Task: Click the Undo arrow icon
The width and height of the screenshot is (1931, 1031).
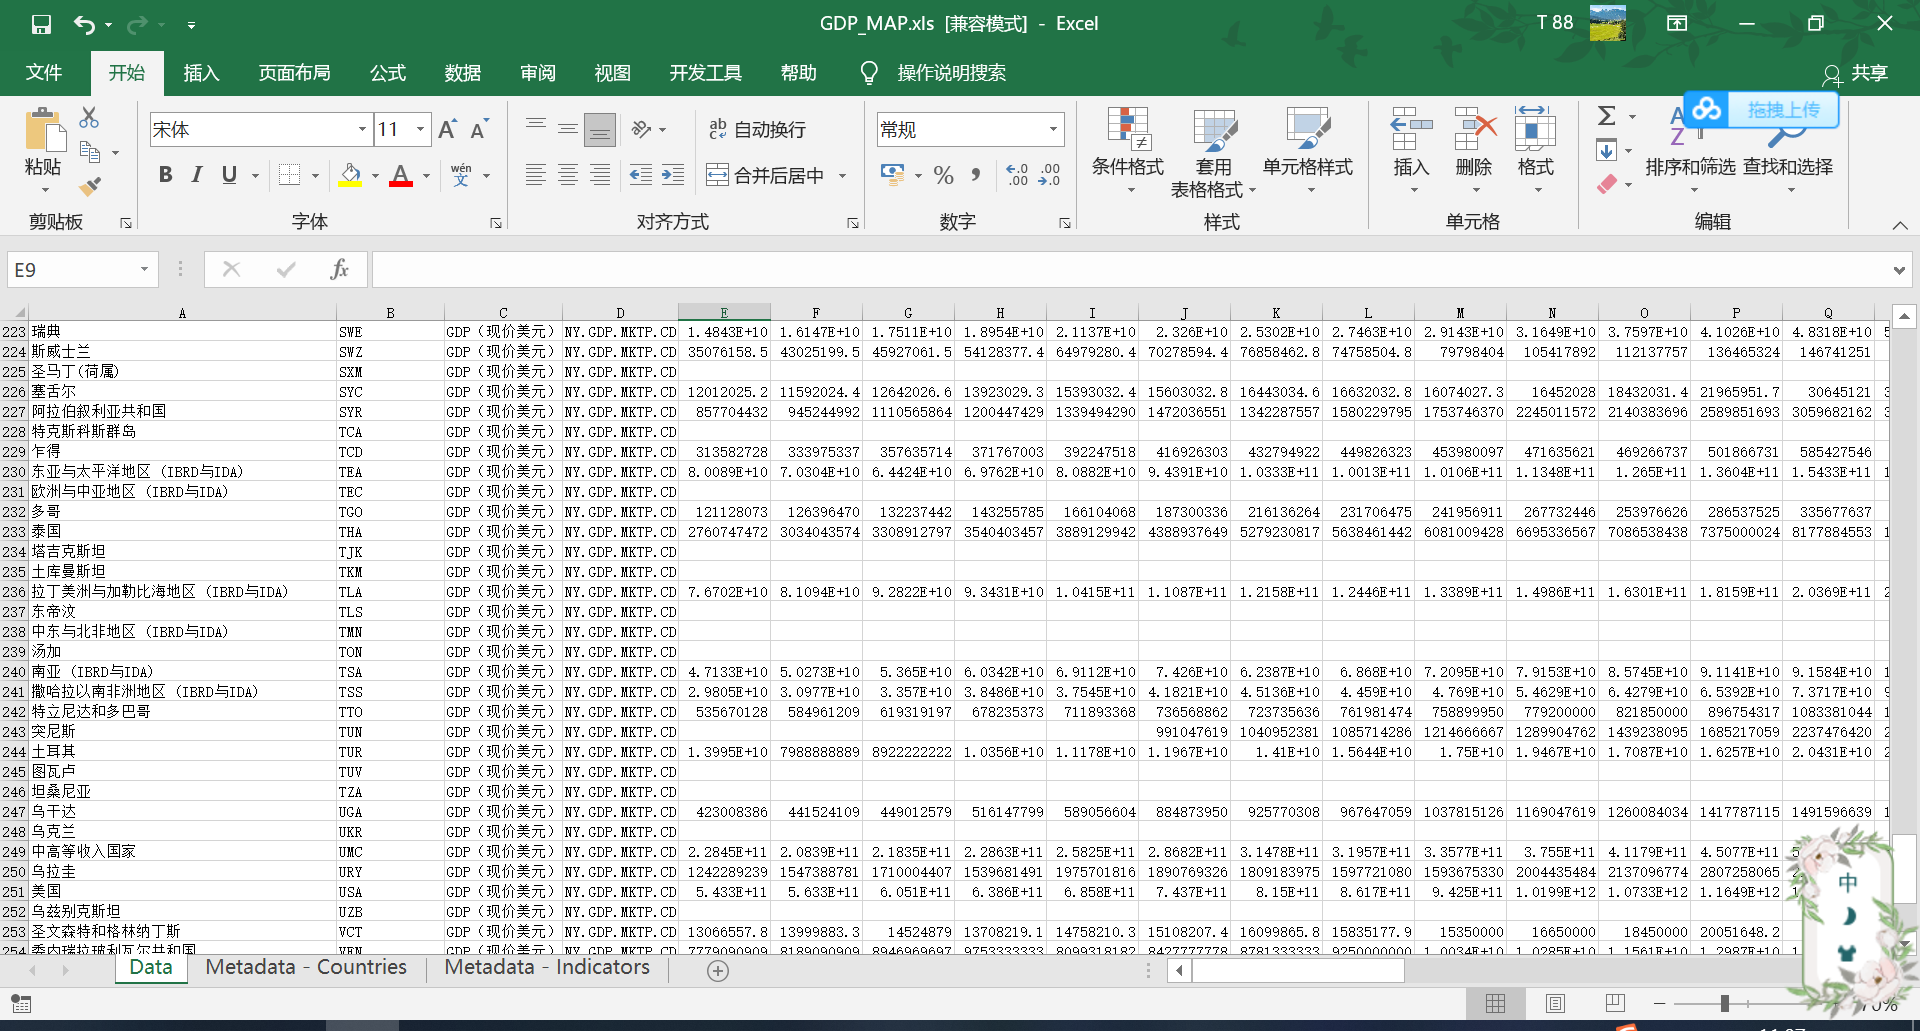Action: click(85, 24)
